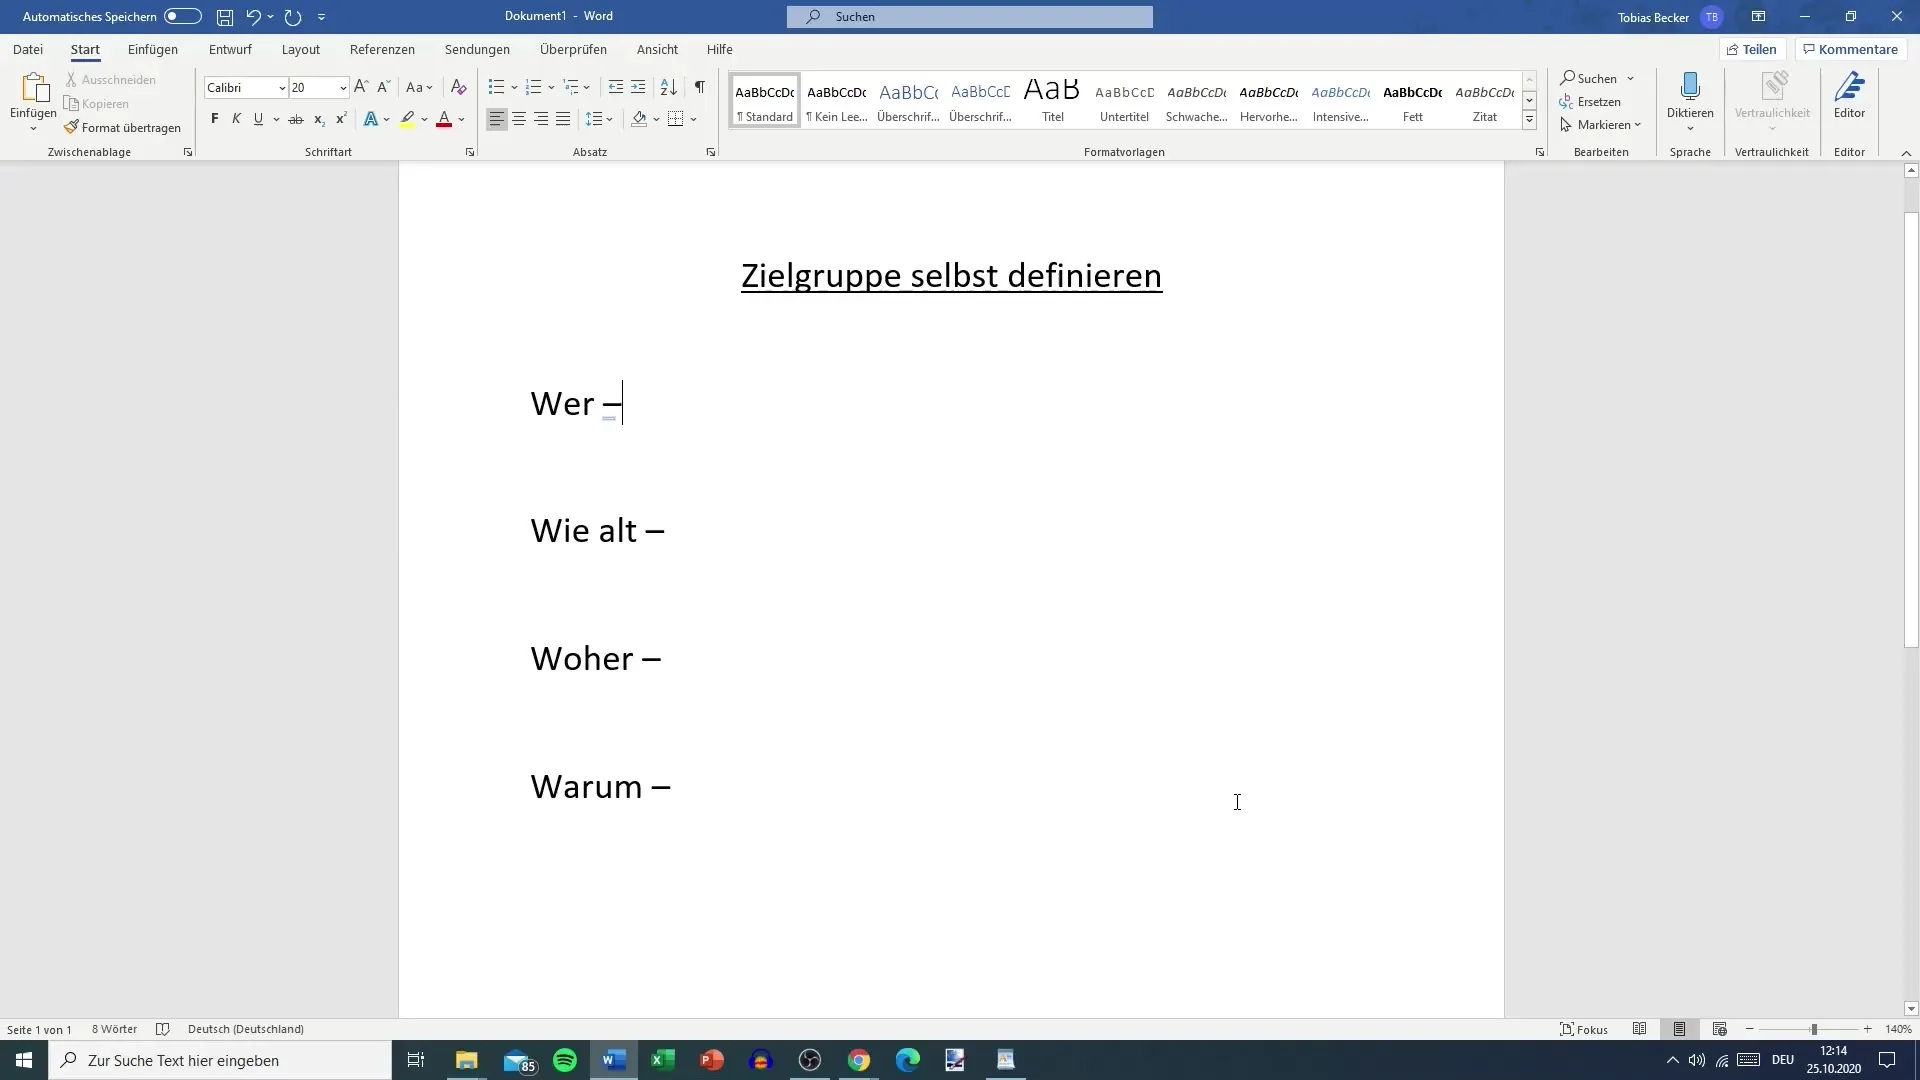Open Spotify from taskbar
The width and height of the screenshot is (1920, 1080).
pyautogui.click(x=565, y=1060)
